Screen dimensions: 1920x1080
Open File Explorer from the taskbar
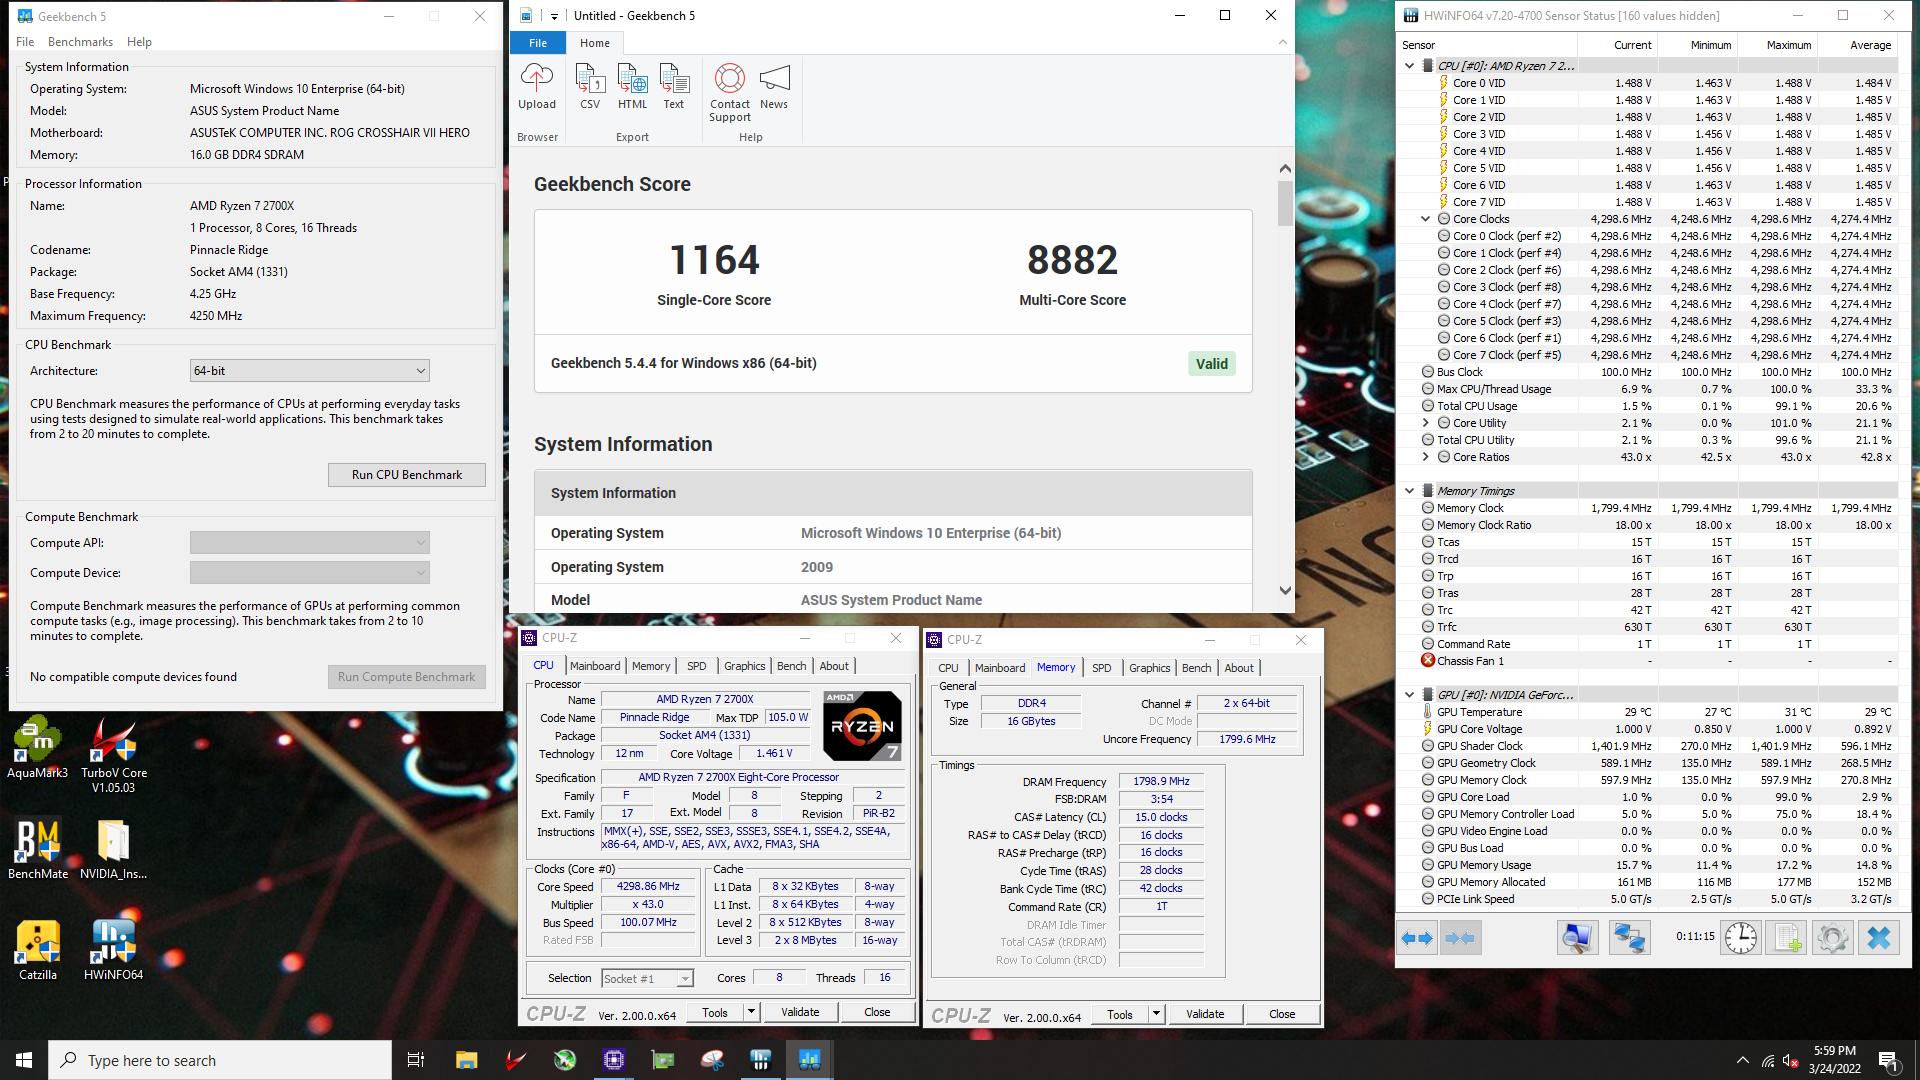(x=466, y=1060)
